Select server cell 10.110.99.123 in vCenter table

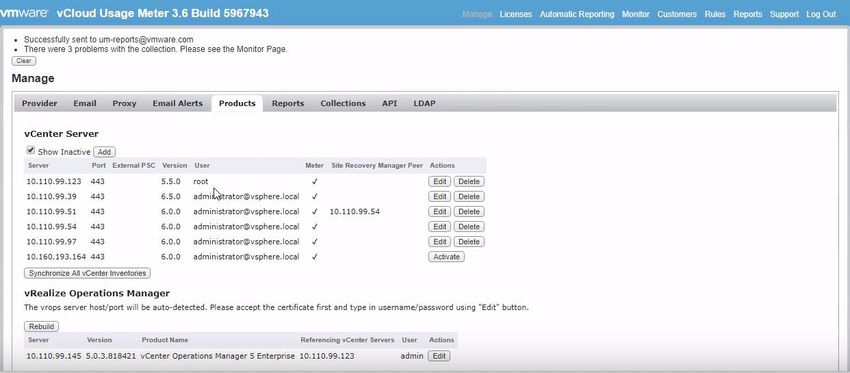tap(54, 182)
